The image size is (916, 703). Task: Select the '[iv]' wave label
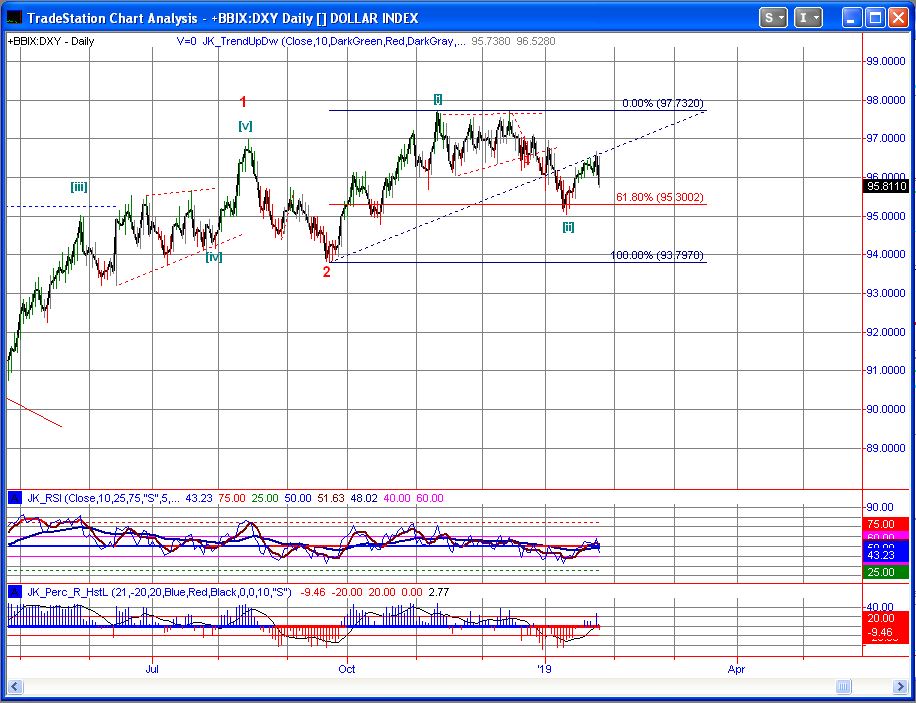pos(214,257)
